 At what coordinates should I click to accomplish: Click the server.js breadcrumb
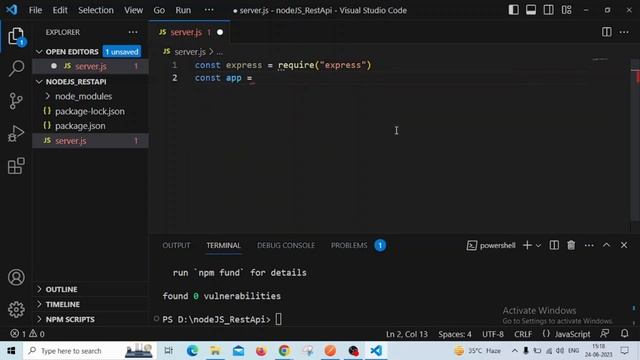tap(190, 52)
